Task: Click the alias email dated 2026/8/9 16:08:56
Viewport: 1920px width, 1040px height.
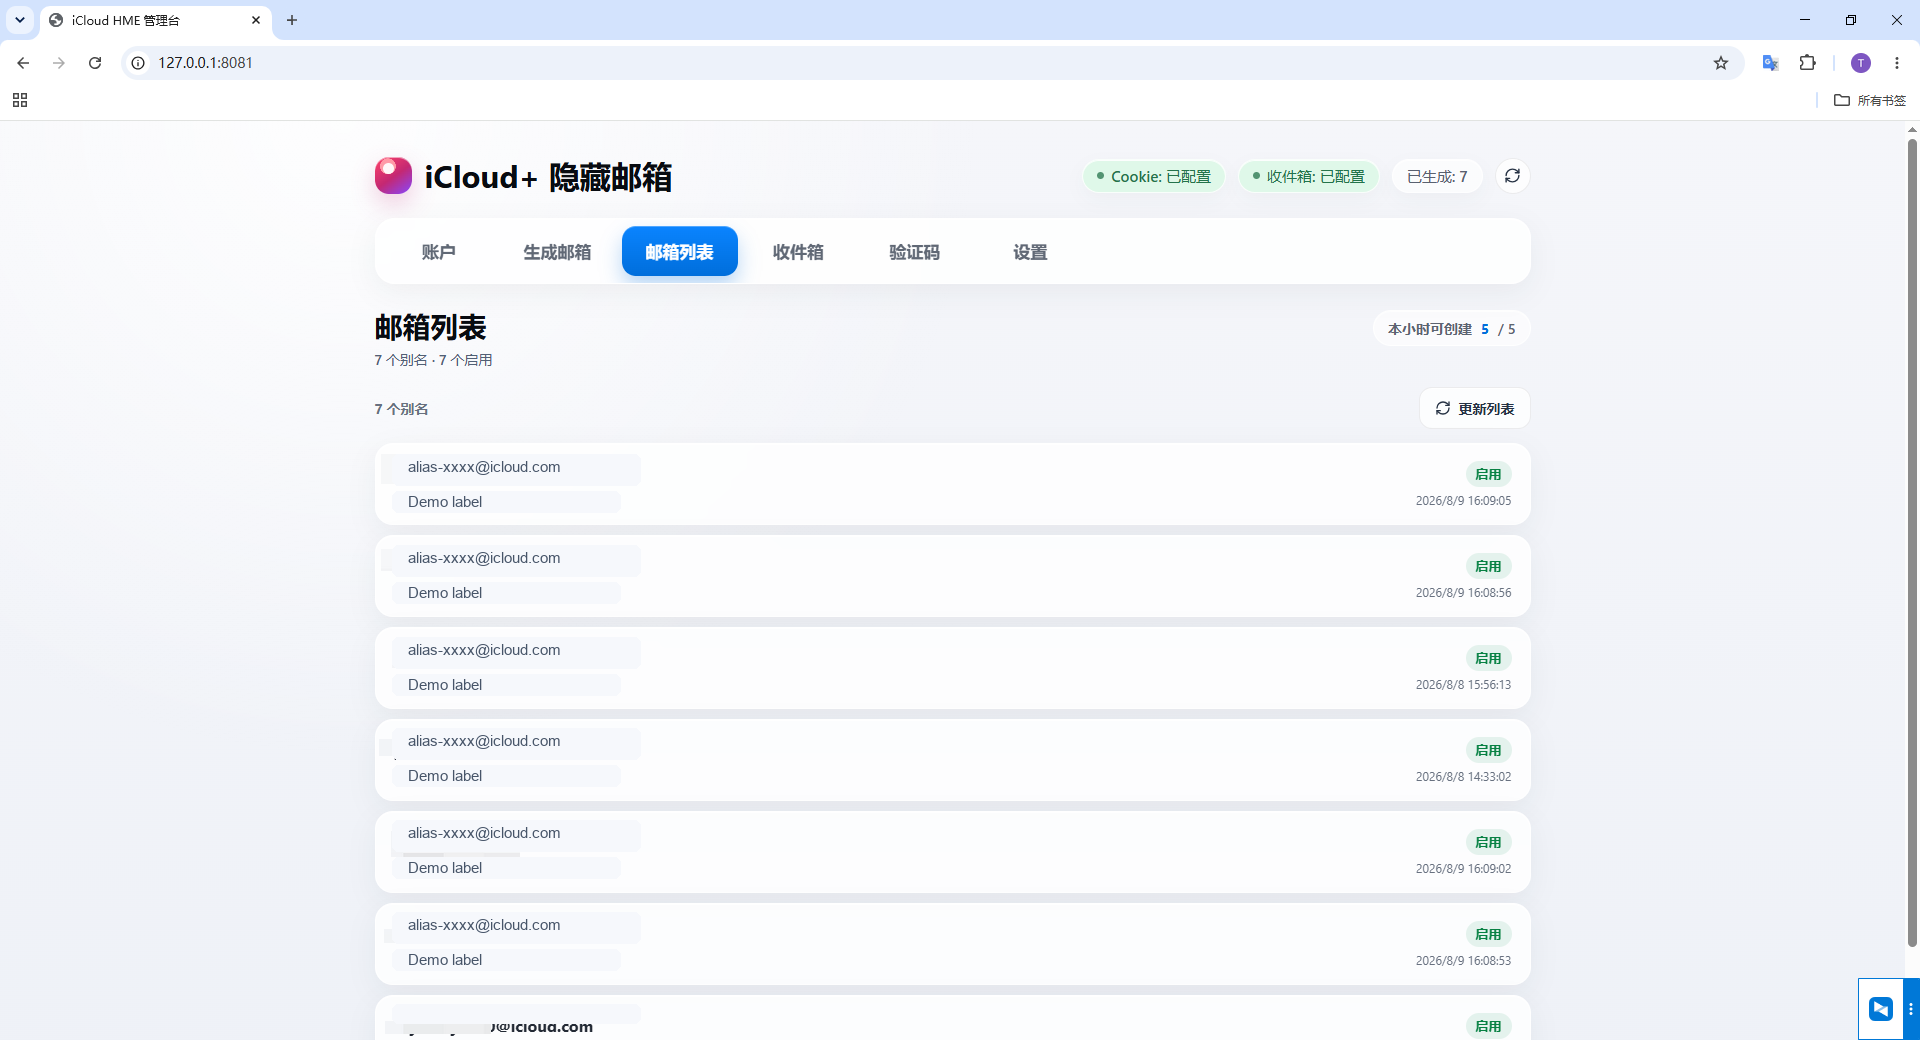Action: 484,558
